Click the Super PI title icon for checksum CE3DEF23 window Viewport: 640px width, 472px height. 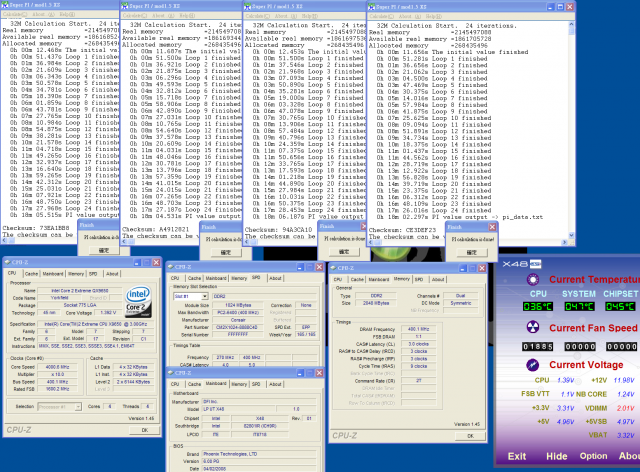click(371, 7)
